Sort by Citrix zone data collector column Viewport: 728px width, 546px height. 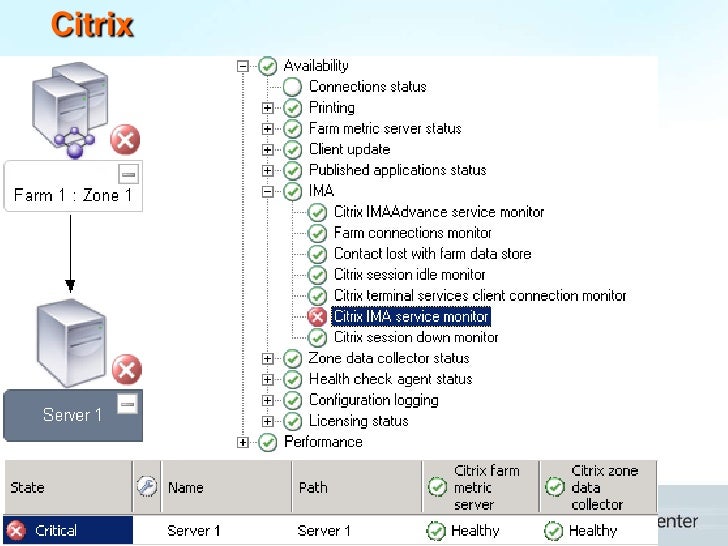click(598, 487)
